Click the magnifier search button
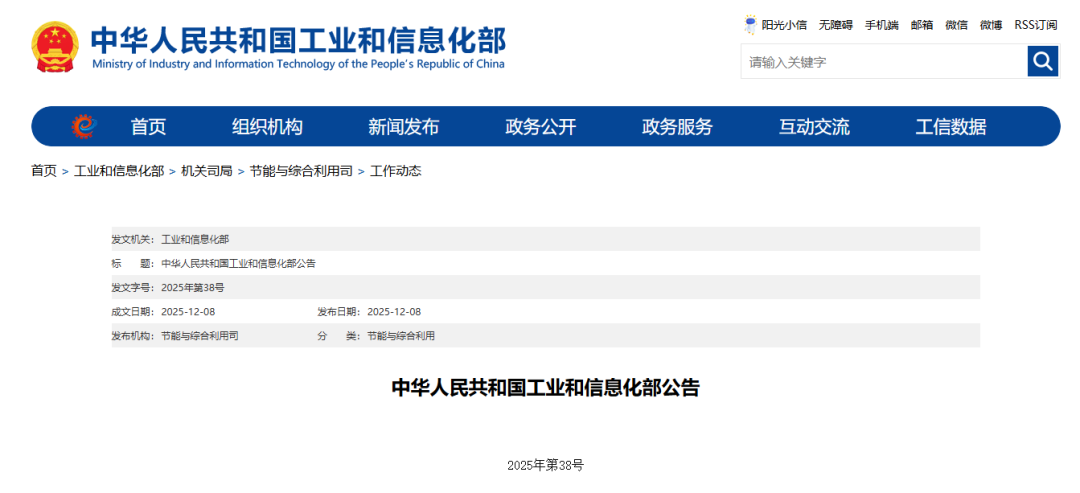The width and height of the screenshot is (1080, 493). click(1042, 62)
